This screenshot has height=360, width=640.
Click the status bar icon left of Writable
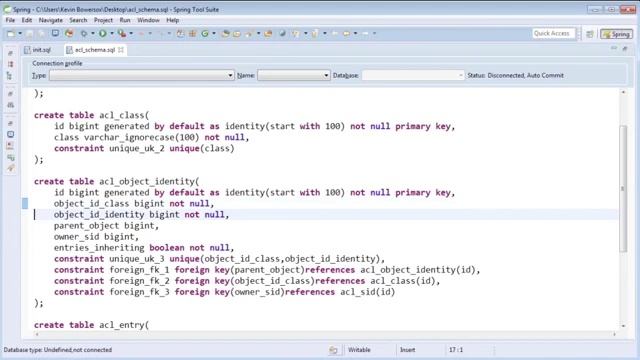333,350
